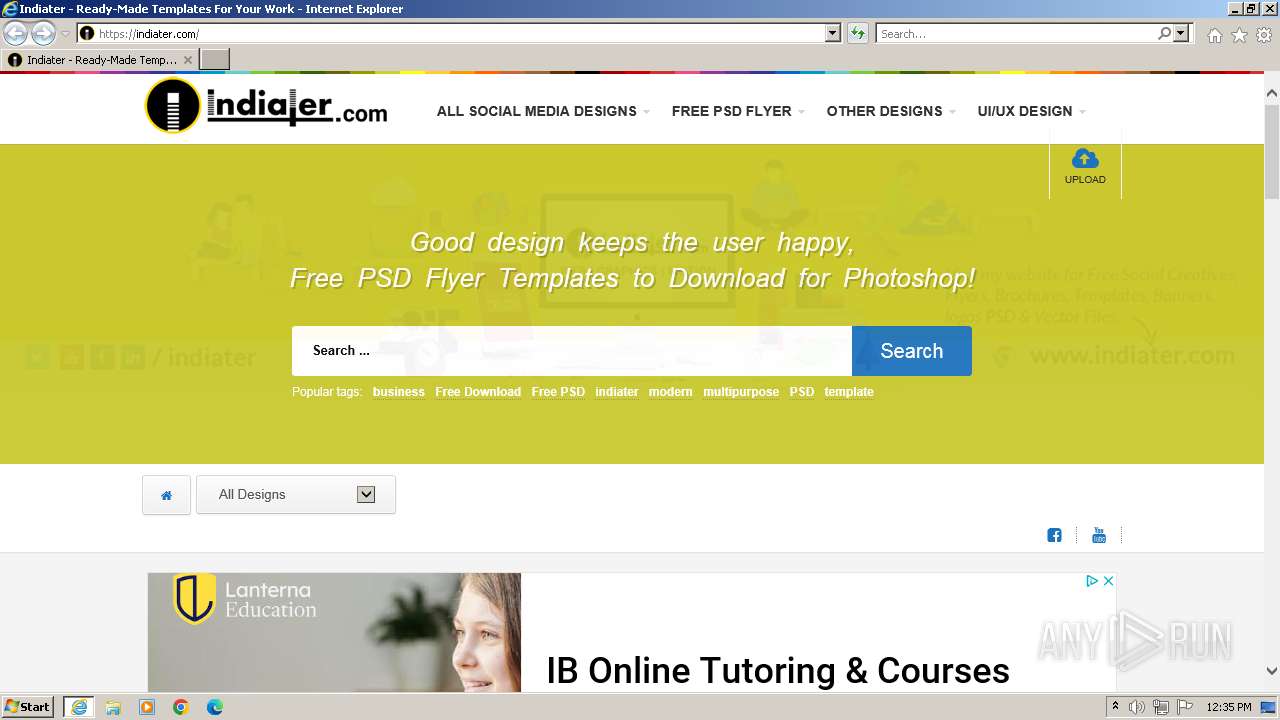Click the business popular tag
1280x720 pixels.
[x=399, y=392]
